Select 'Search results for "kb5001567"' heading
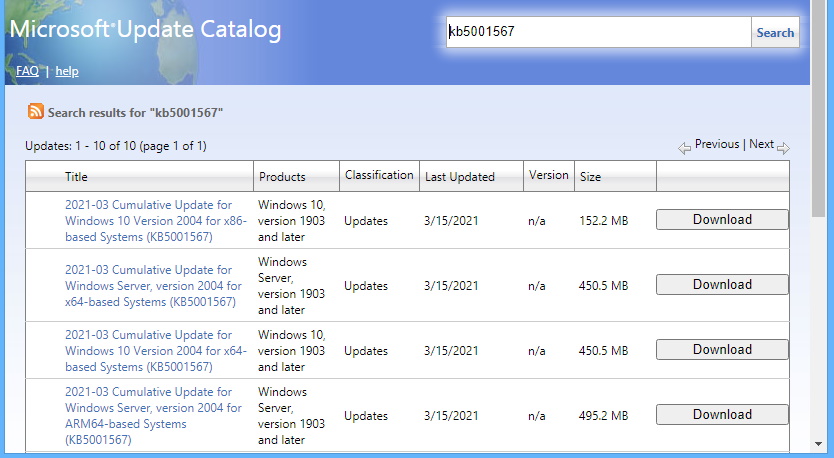The height and width of the screenshot is (458, 834). pyautogui.click(x=135, y=113)
